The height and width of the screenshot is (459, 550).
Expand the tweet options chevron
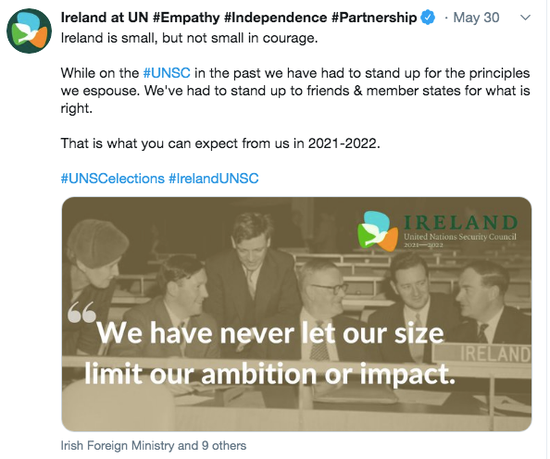pyautogui.click(x=525, y=18)
